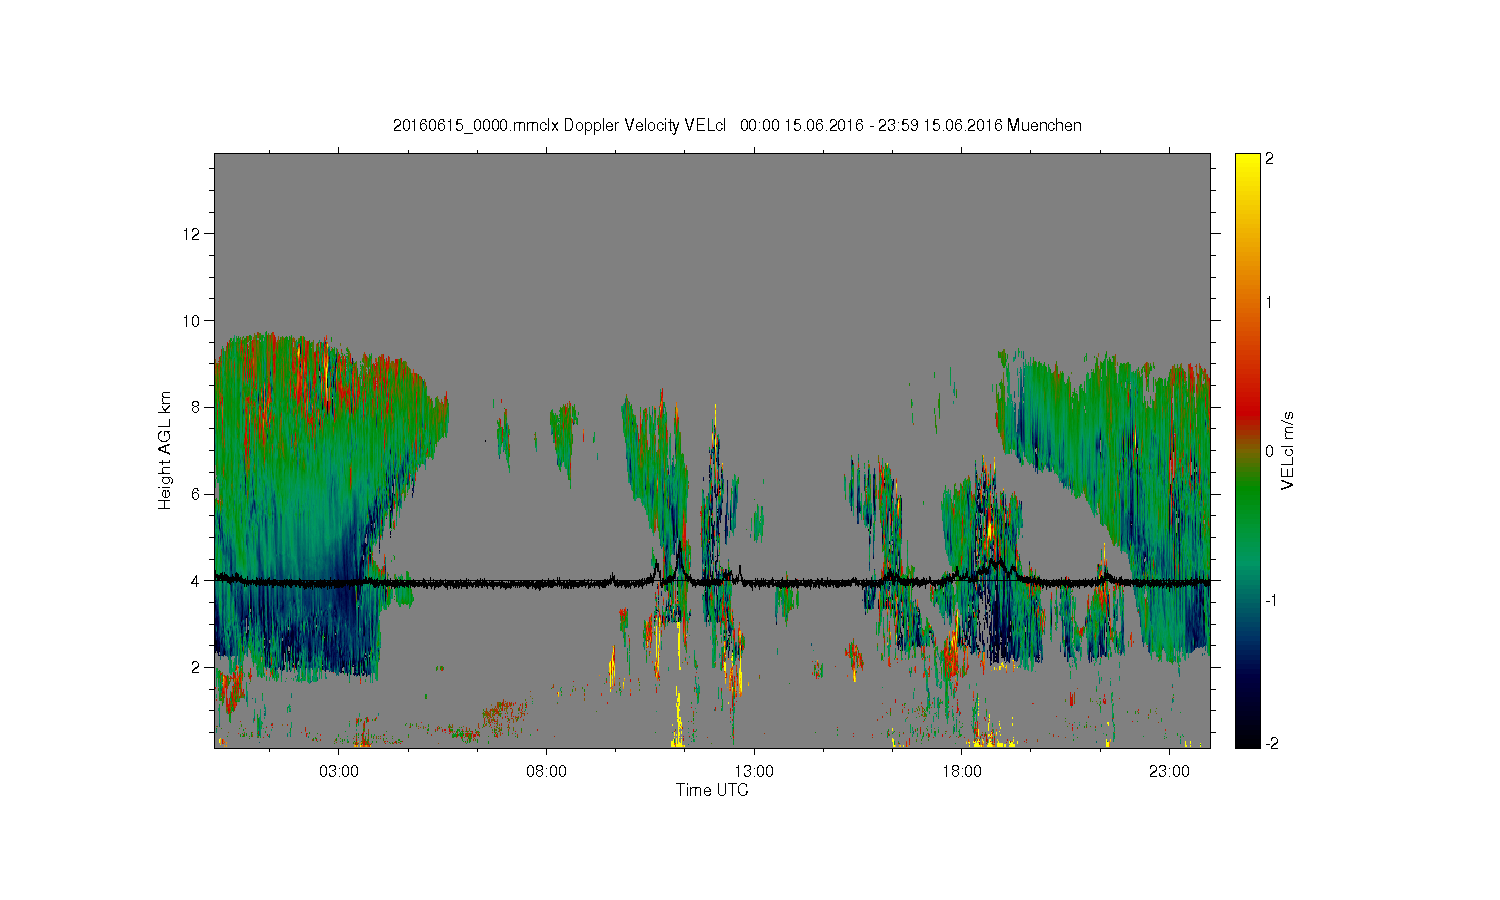This screenshot has width=1500, height=900.
Task: Click the 'Height AGL km' y-axis label
Action: coord(165,450)
